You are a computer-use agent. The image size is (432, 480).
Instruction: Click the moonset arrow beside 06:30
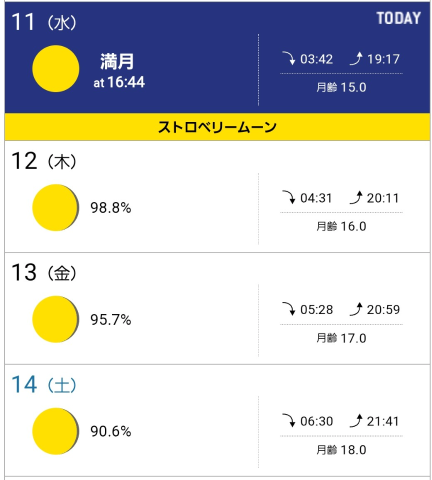tap(289, 421)
